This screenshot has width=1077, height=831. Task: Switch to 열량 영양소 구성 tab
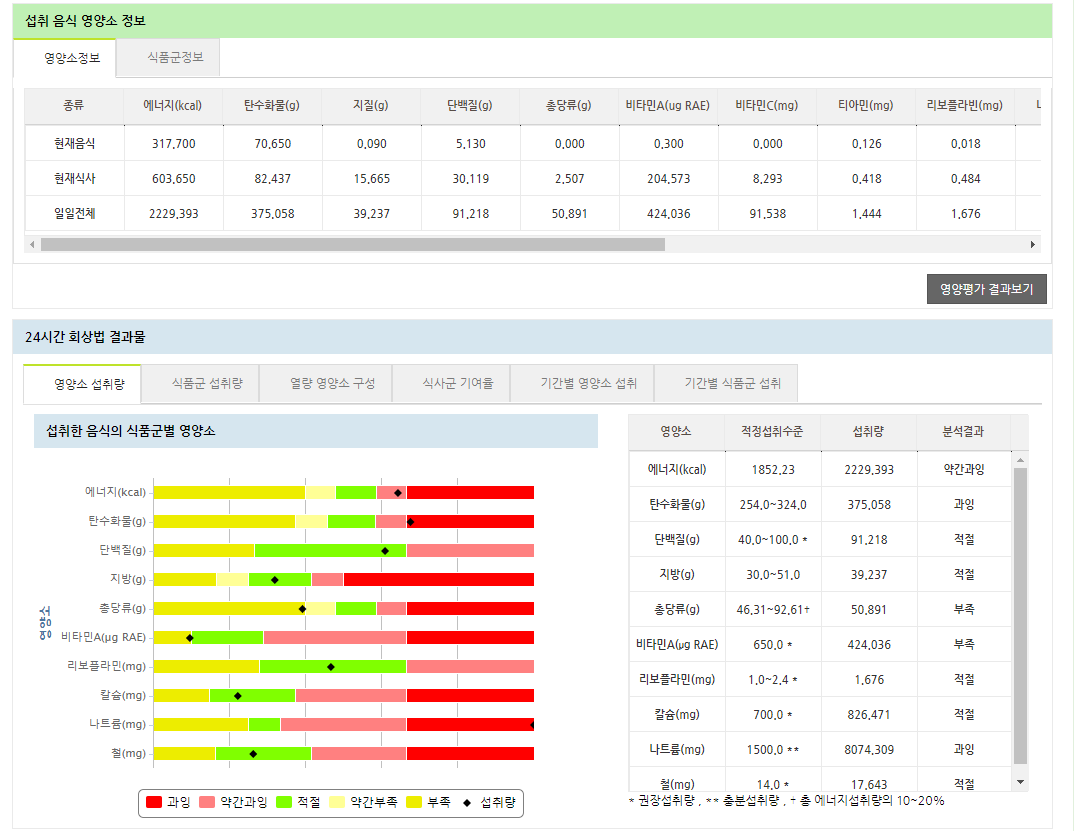click(x=332, y=383)
